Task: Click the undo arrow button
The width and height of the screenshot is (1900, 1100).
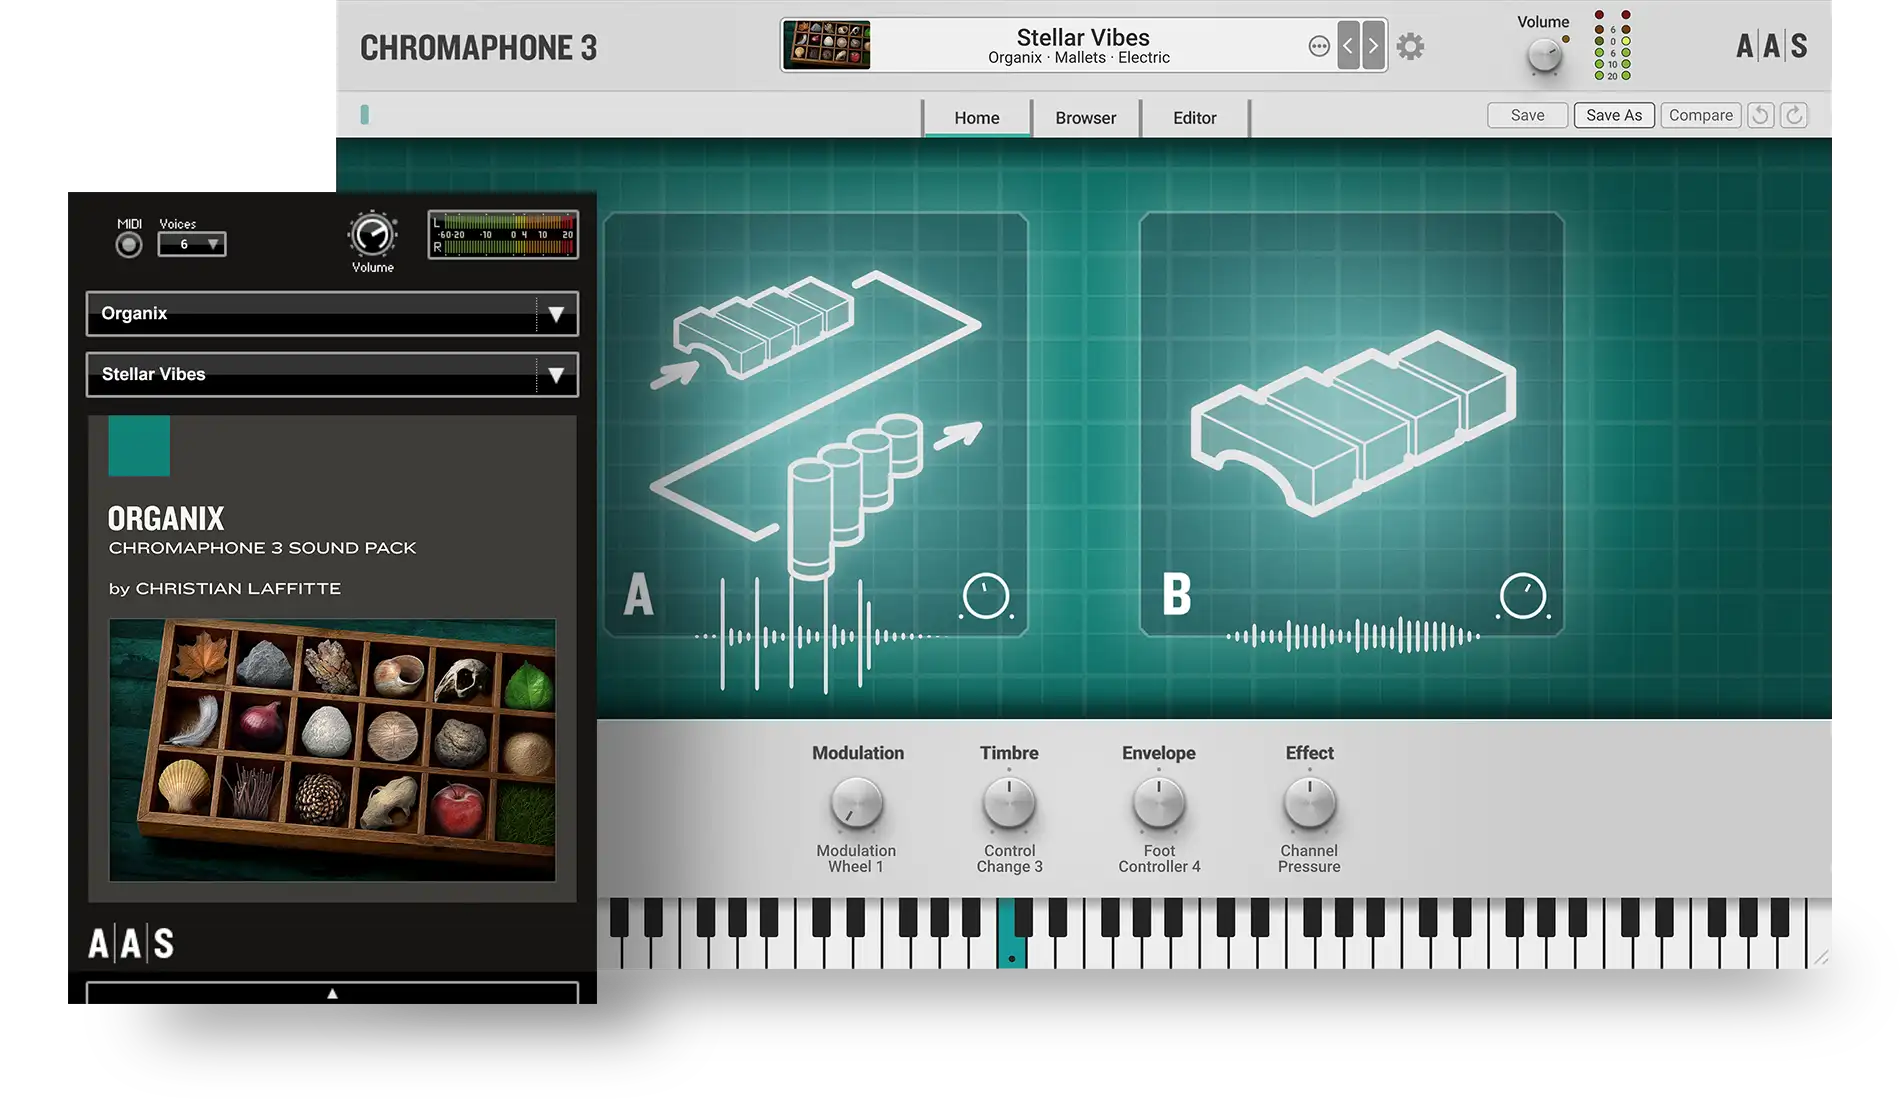Action: coord(1760,115)
